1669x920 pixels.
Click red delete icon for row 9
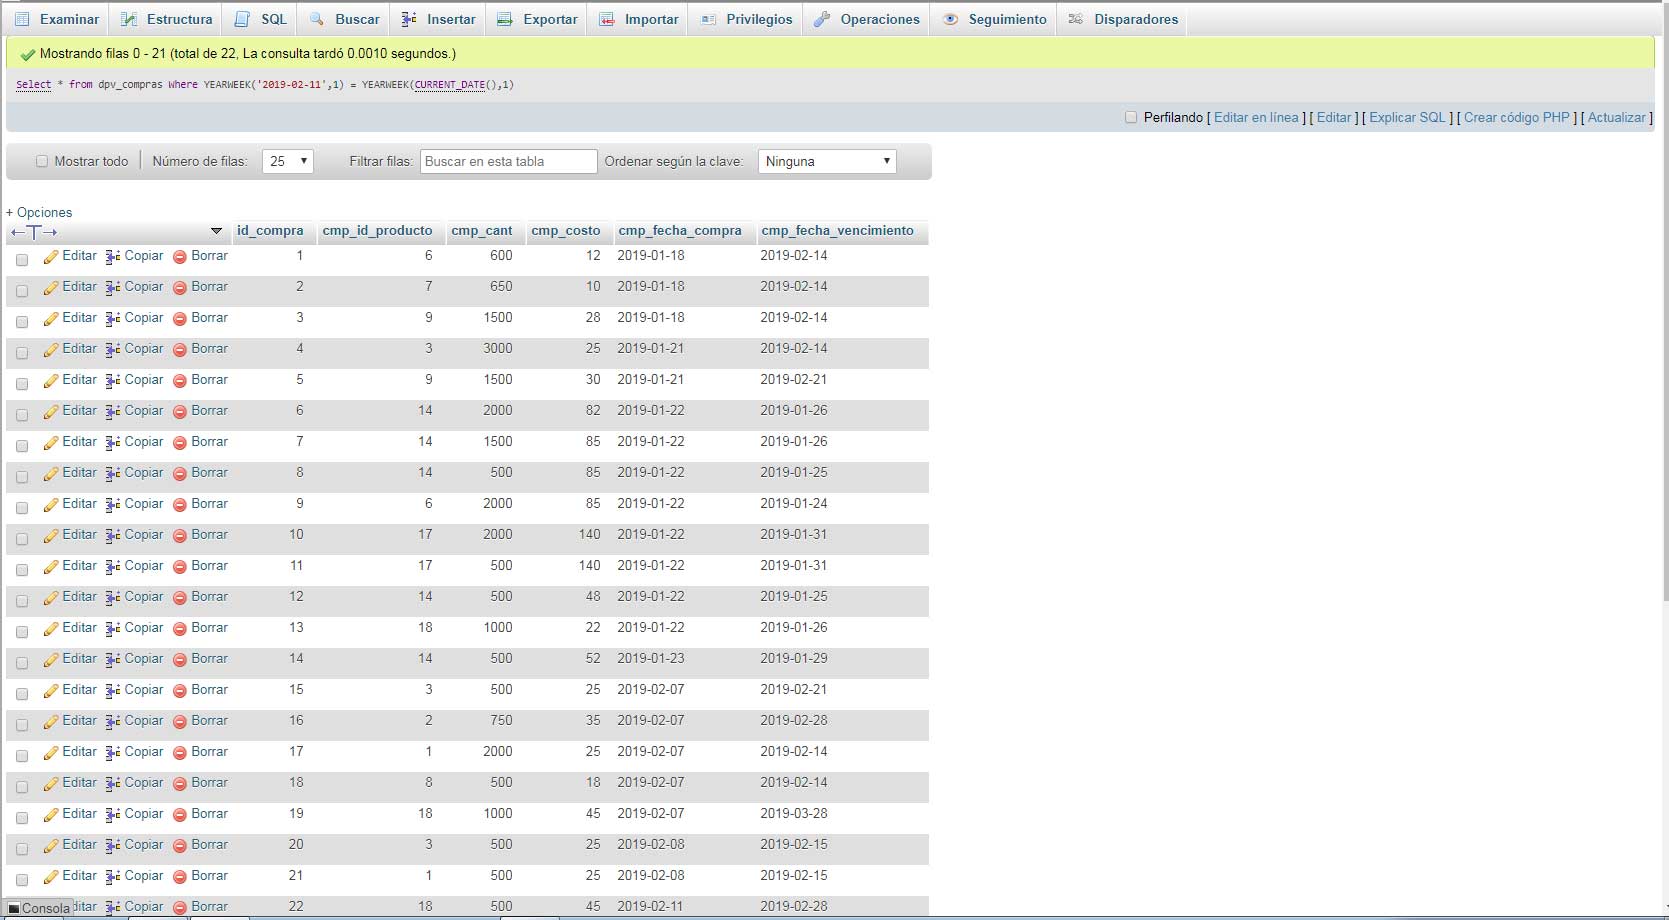point(180,505)
